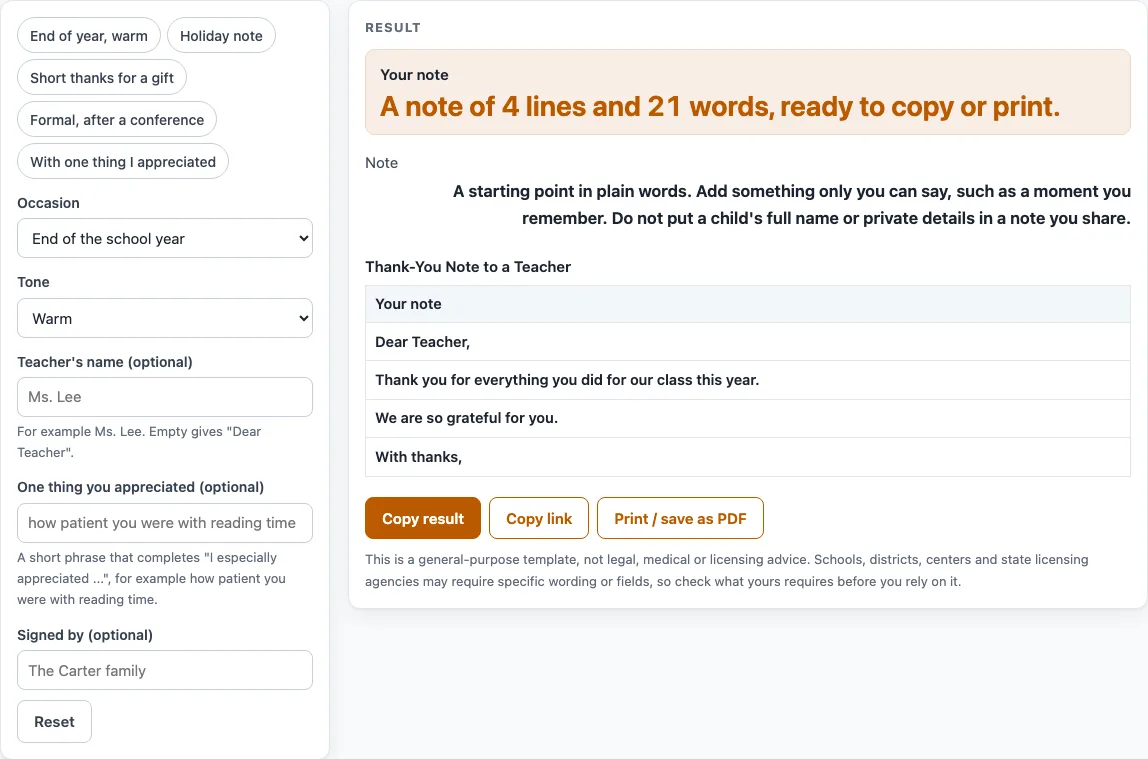Open "Print / save as PDF"
Screen dimensions: 1148x759
click(680, 518)
